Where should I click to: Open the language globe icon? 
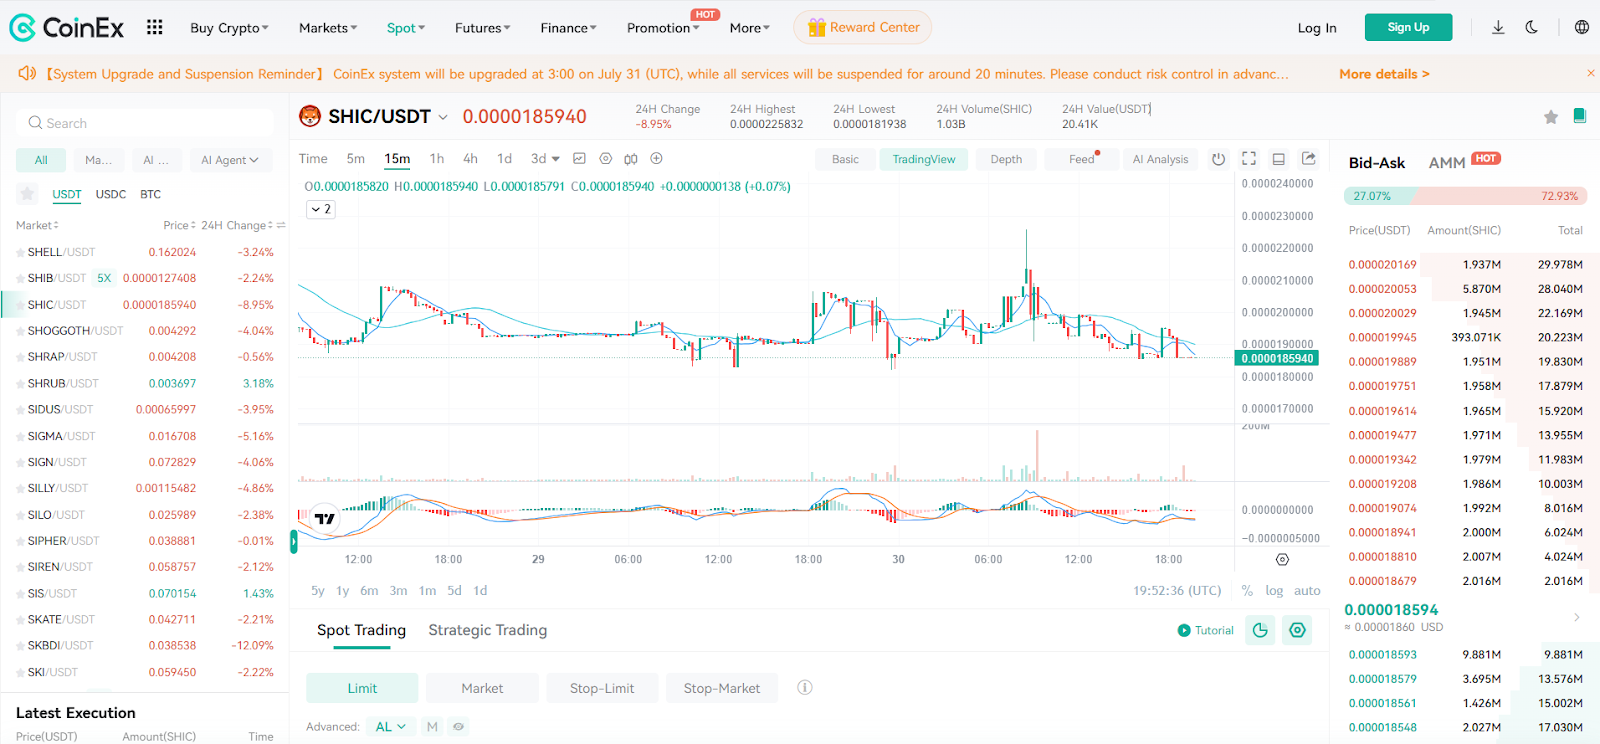point(1582,27)
